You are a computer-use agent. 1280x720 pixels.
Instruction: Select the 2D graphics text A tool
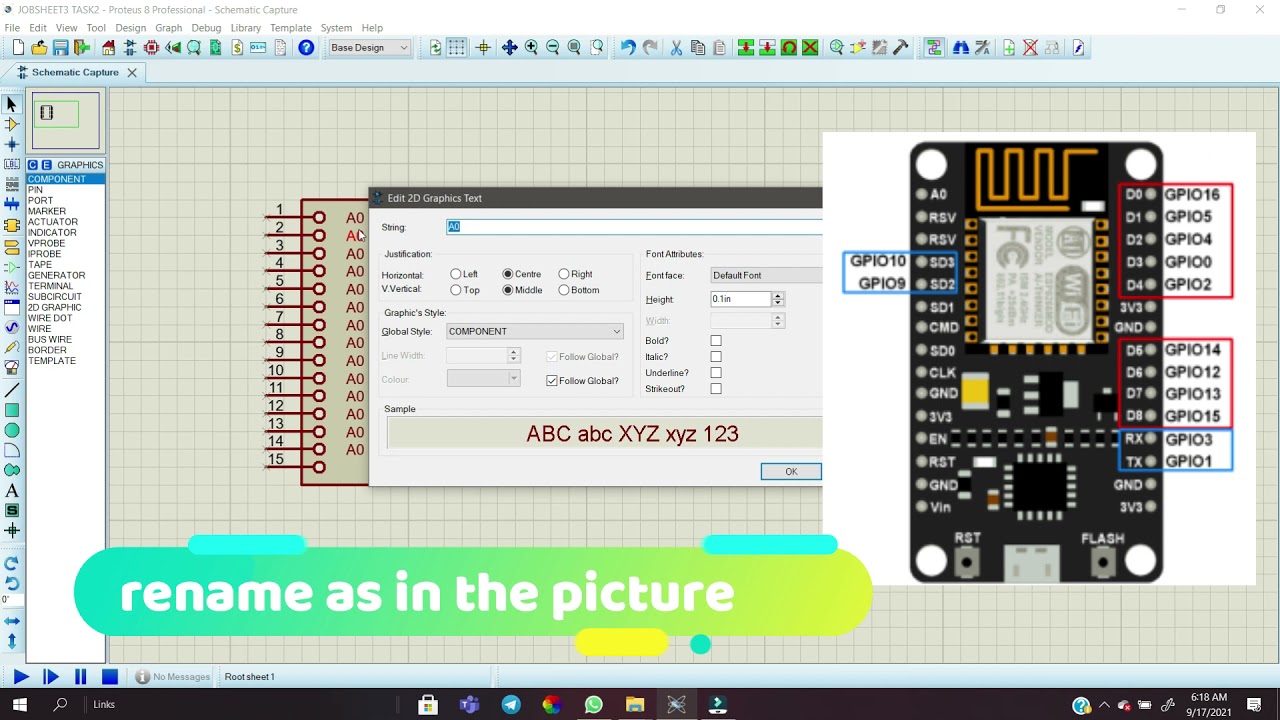click(x=12, y=490)
